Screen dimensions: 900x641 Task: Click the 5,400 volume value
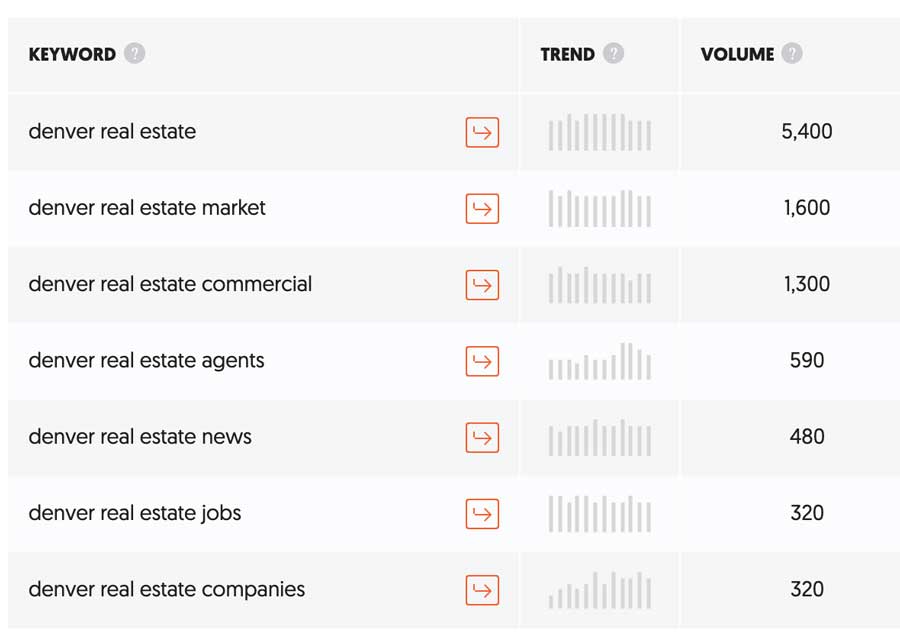pyautogui.click(x=806, y=131)
